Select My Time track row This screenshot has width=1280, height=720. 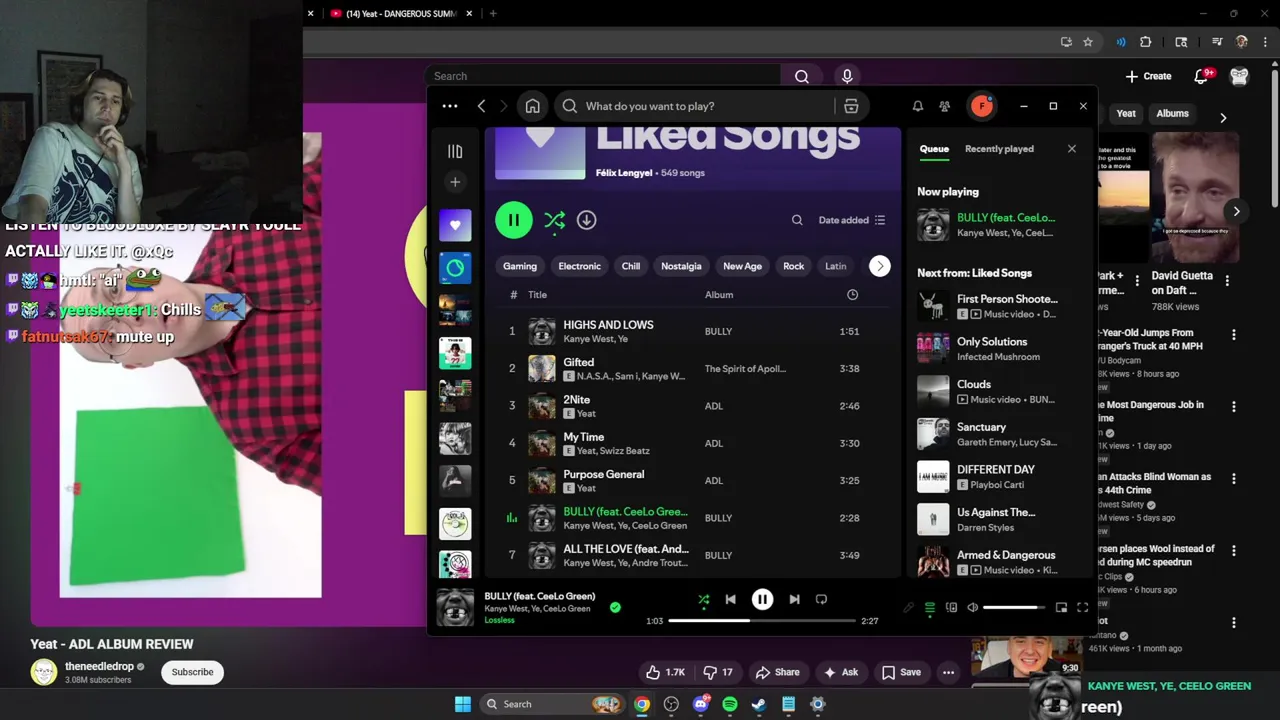point(694,443)
